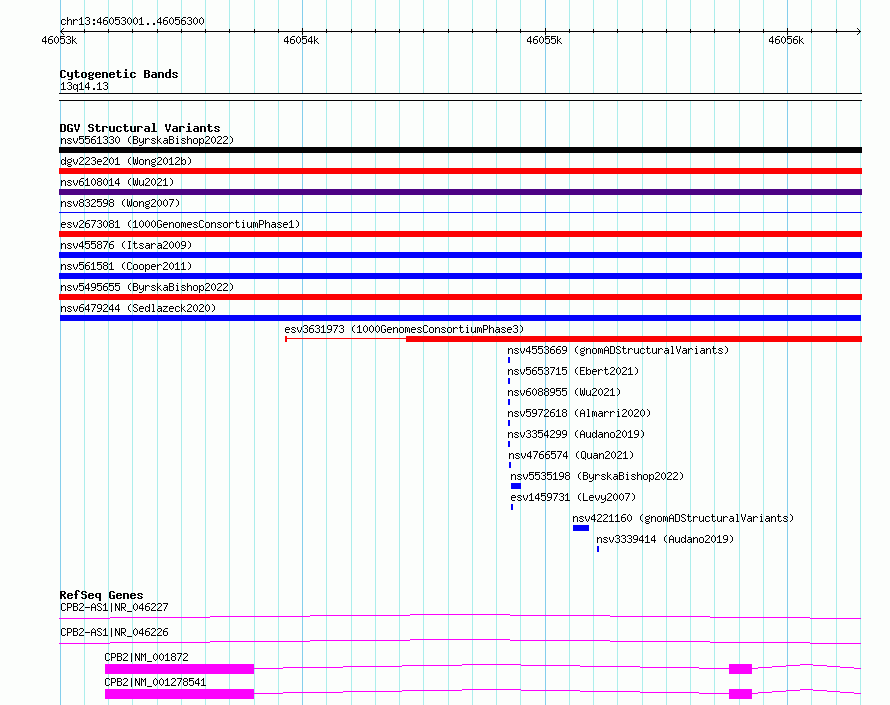Open CPB2|NM_001872 transcript label
Image resolution: width=890 pixels, height=705 pixels.
146,657
